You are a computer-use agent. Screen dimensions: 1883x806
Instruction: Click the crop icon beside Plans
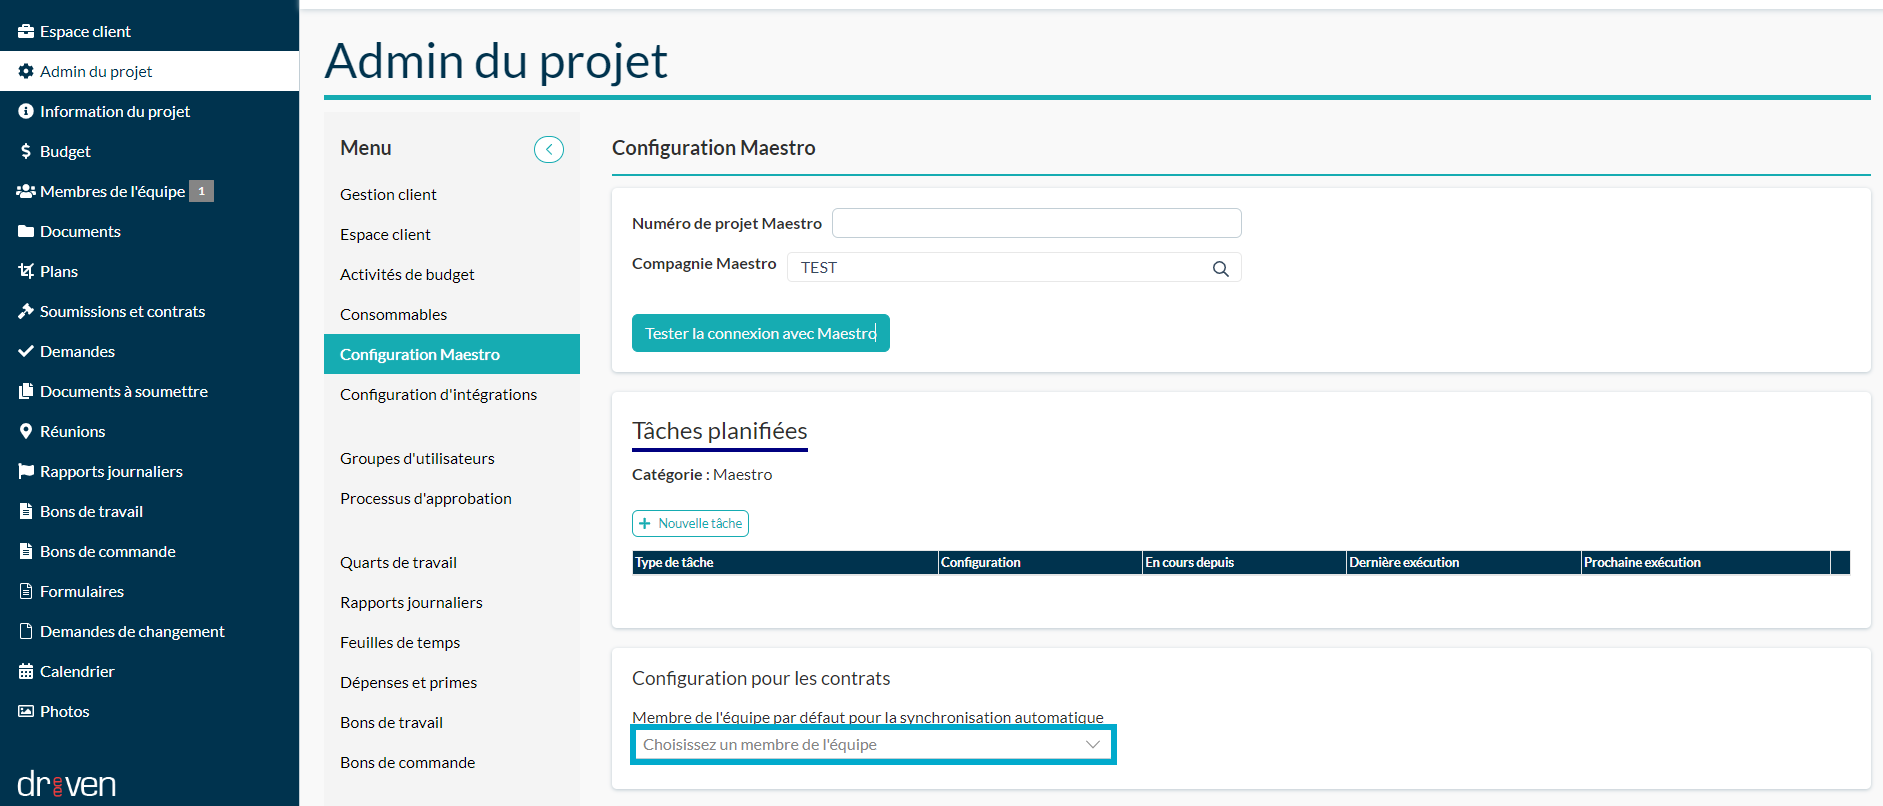coord(26,271)
